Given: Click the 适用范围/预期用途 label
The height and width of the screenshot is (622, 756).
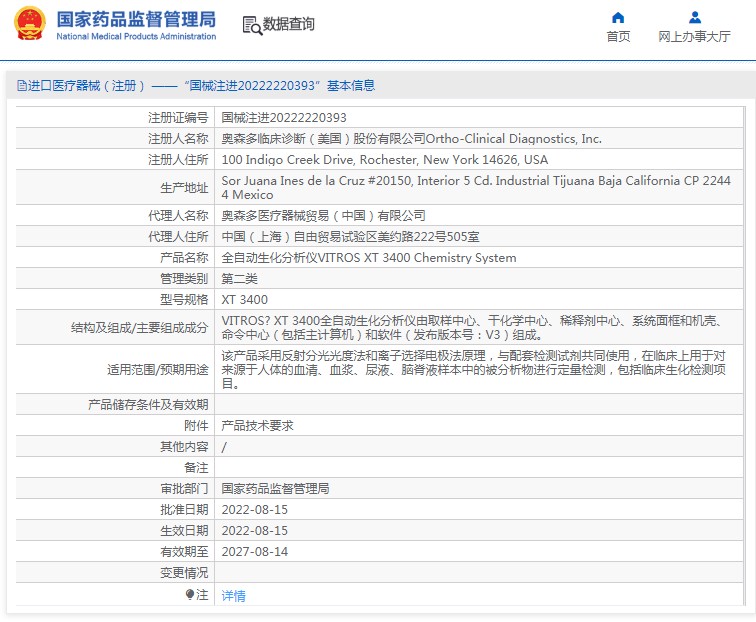Looking at the screenshot, I should (158, 369).
